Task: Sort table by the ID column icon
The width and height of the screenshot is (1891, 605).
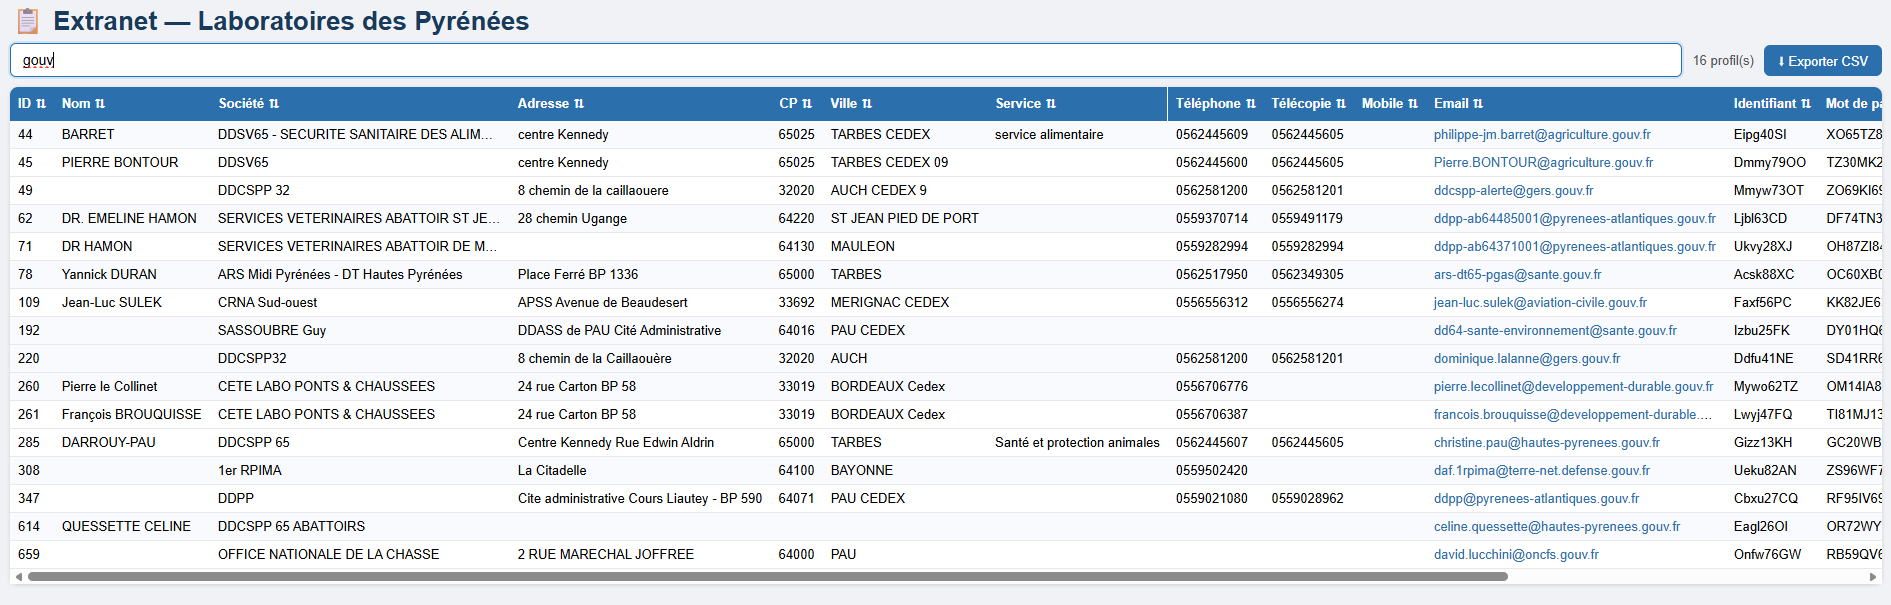Action: click(41, 104)
